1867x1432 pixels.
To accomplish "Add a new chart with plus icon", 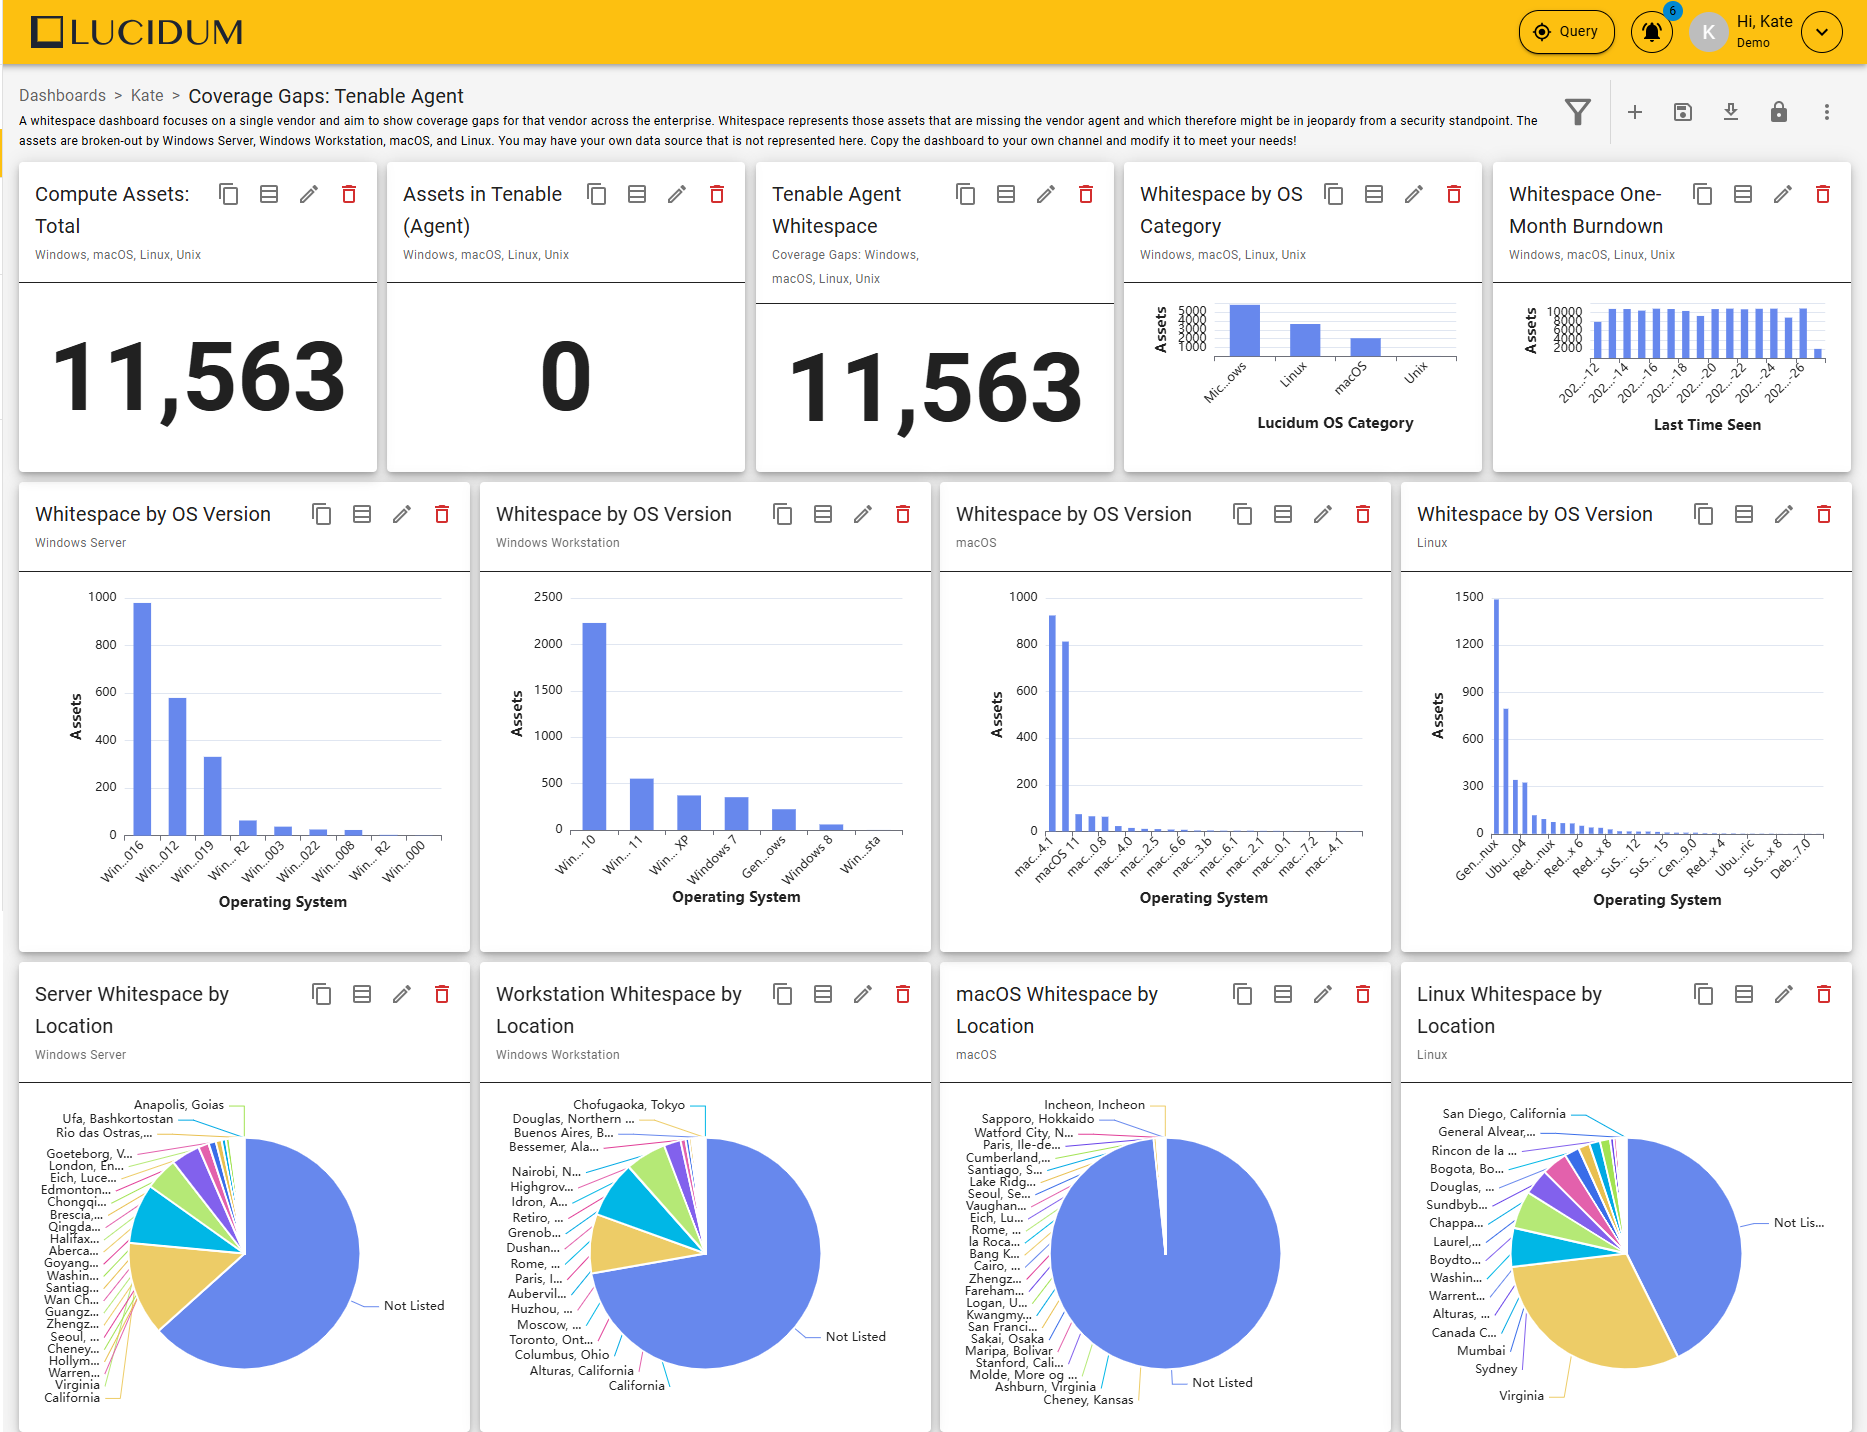I will pos(1635,112).
